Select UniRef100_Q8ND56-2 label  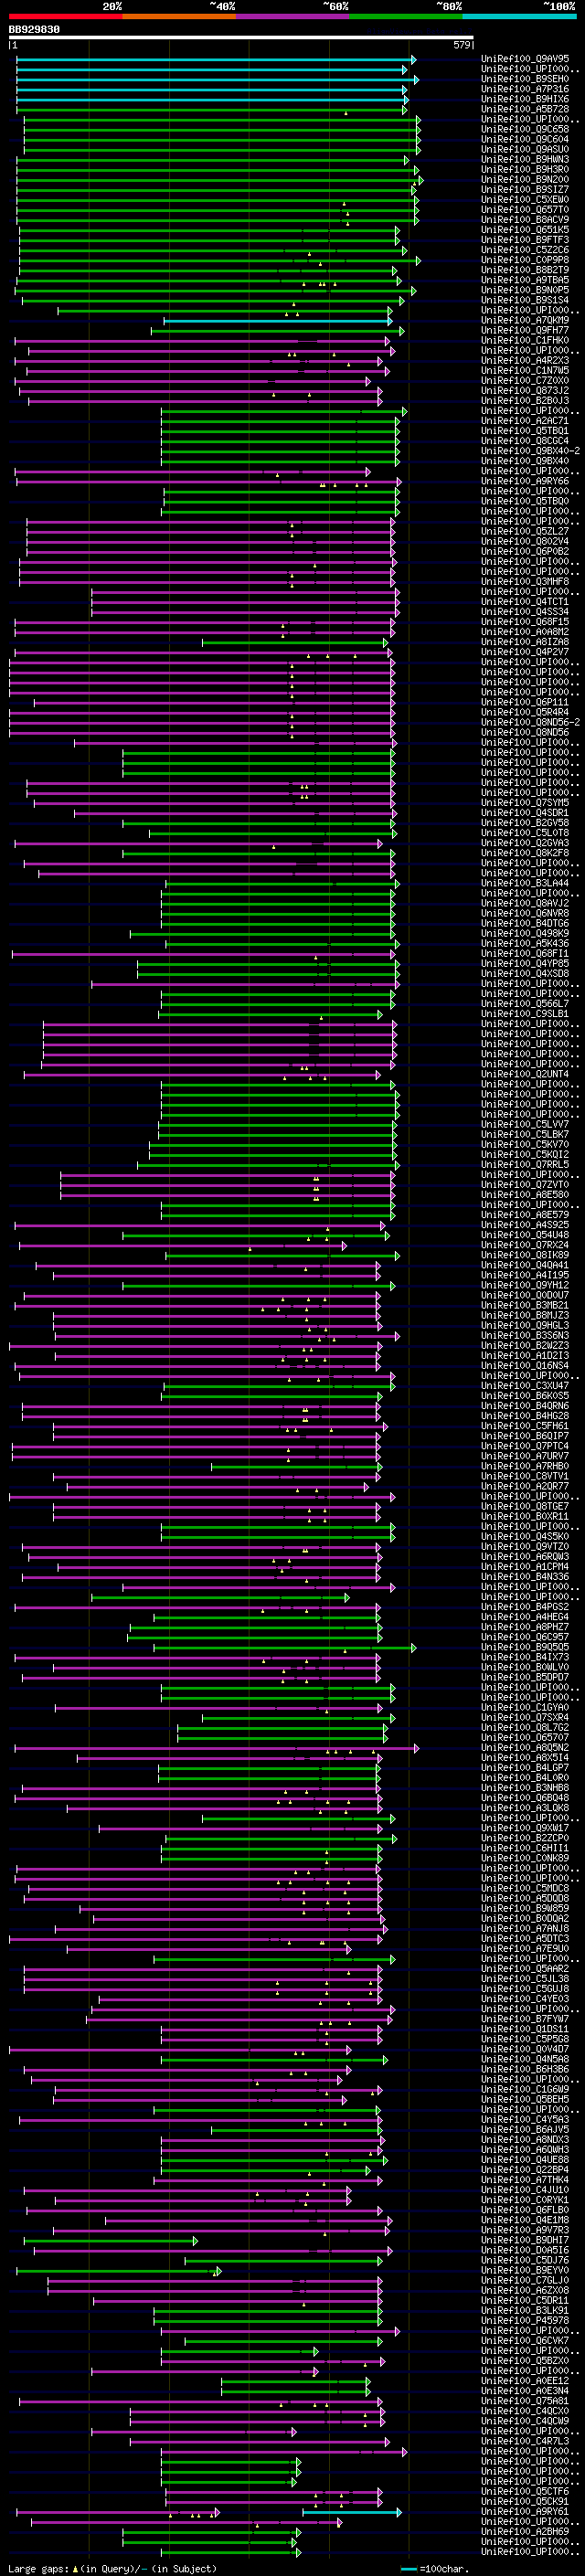(530, 722)
